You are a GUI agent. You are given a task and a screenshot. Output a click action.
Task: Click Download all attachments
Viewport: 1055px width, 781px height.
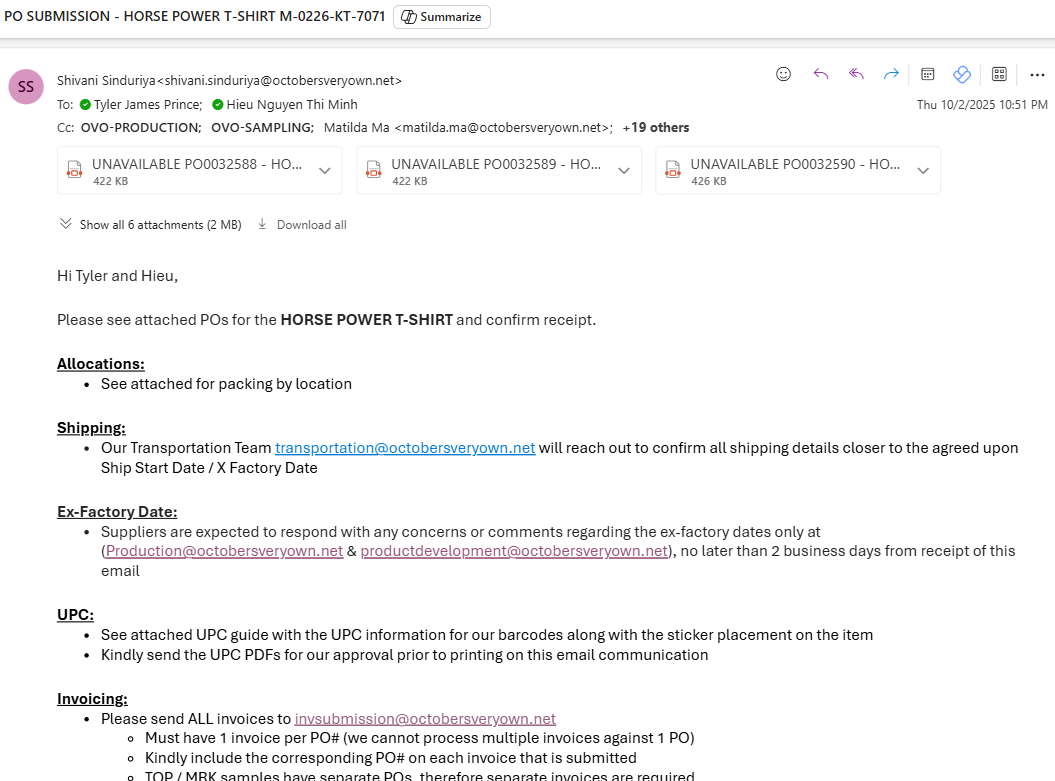302,225
